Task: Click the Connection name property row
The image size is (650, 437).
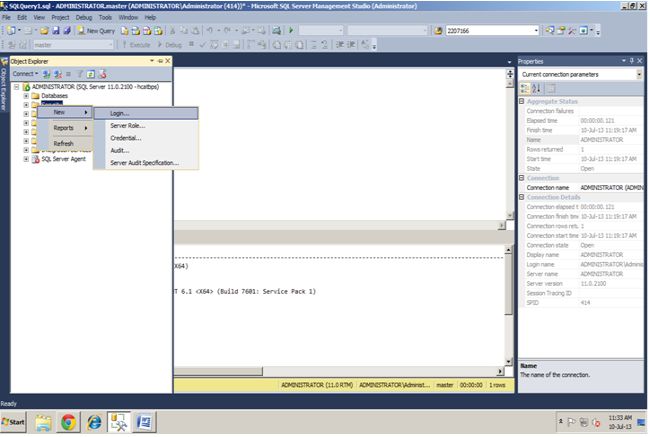Action: tap(582, 188)
